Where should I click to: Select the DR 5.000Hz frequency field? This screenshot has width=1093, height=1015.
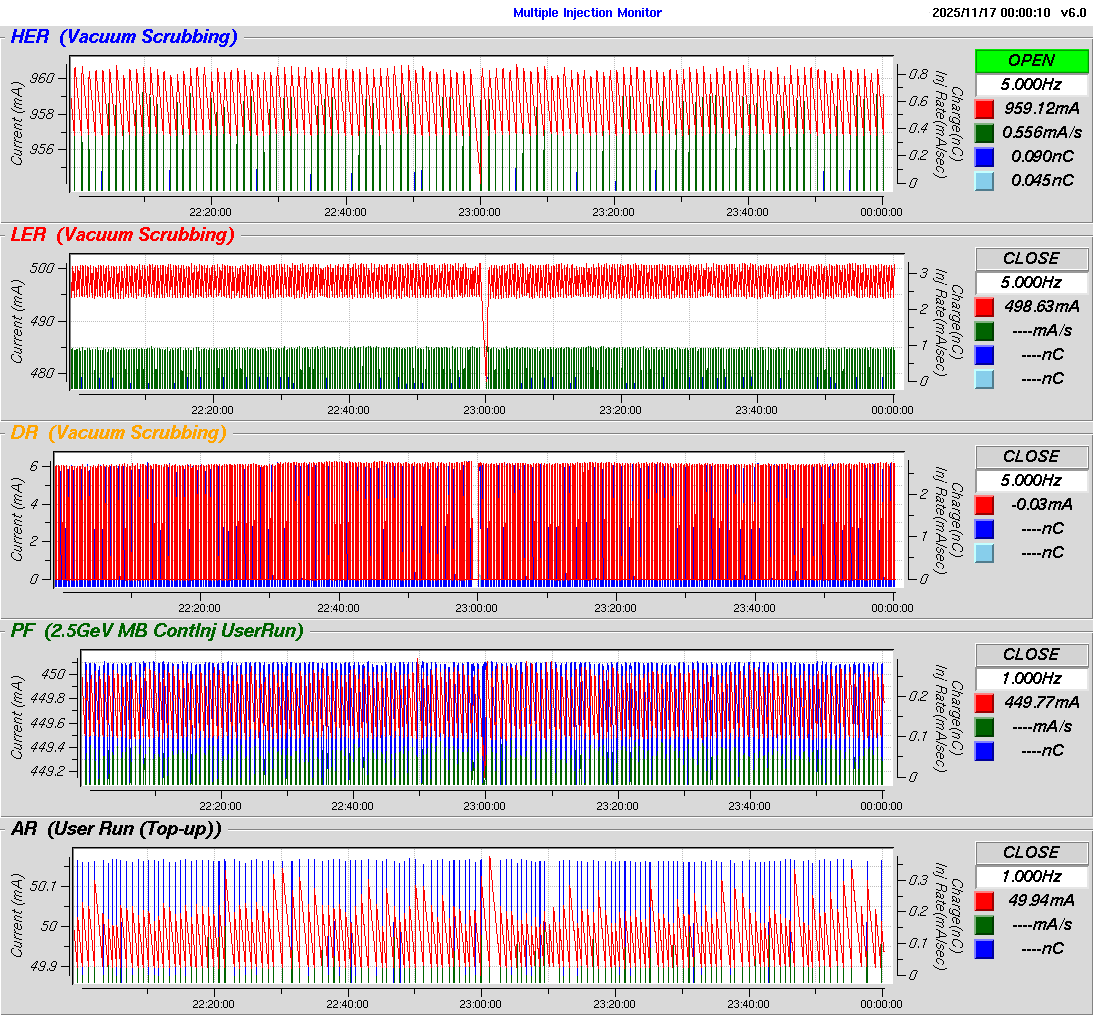pyautogui.click(x=1031, y=480)
